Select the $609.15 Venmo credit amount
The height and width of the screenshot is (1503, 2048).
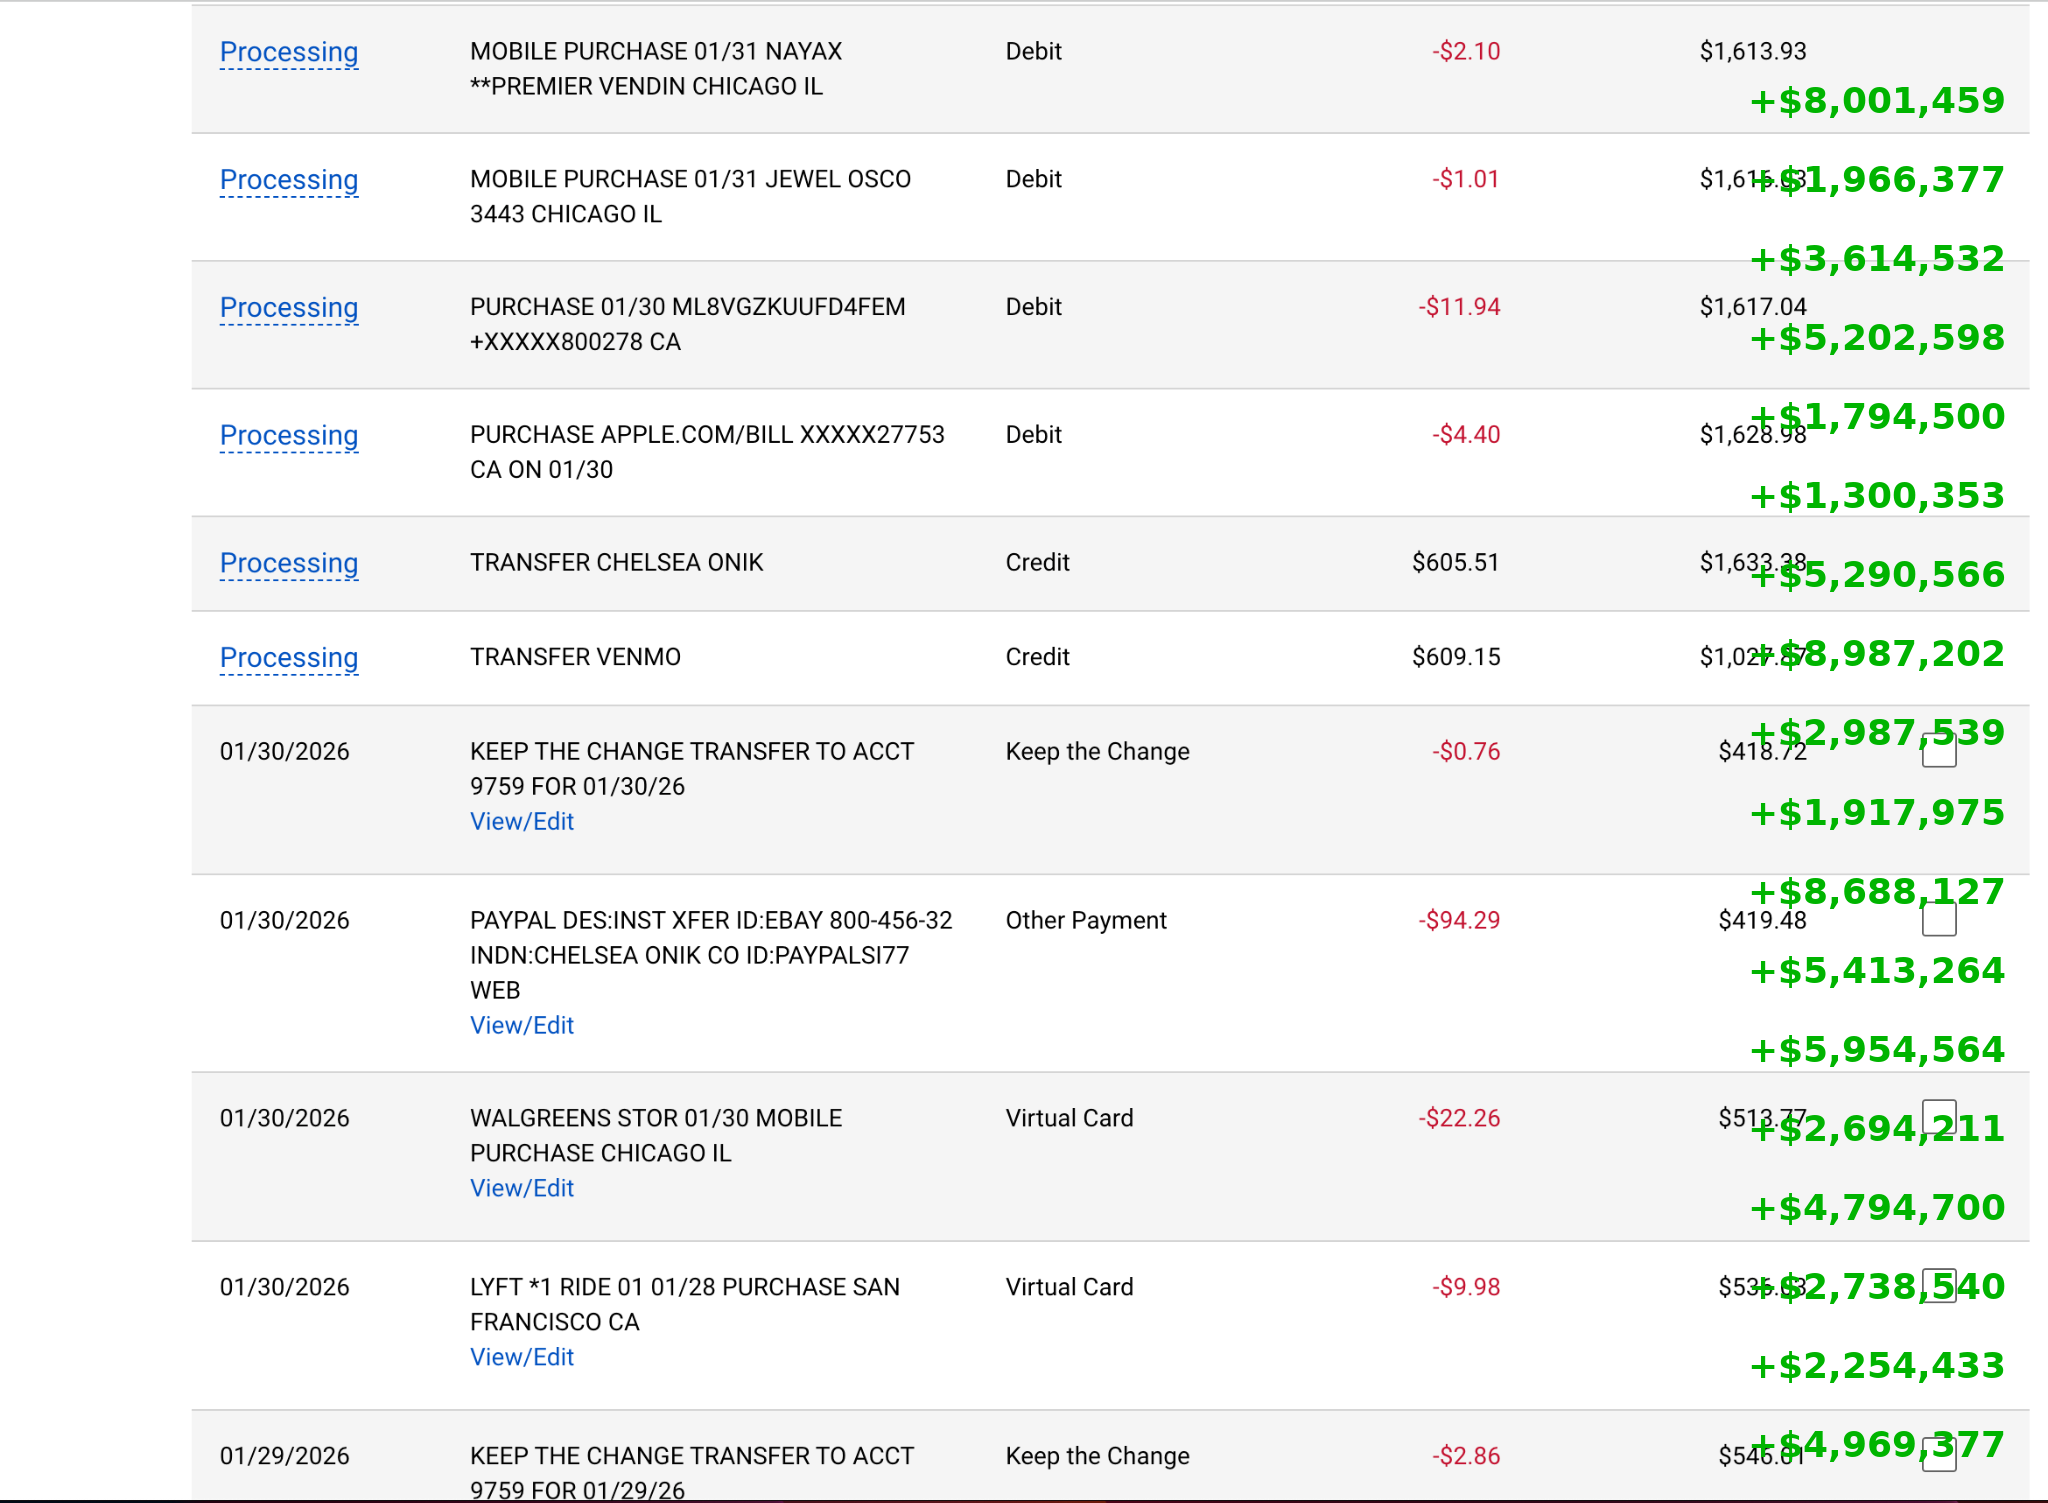[1455, 658]
